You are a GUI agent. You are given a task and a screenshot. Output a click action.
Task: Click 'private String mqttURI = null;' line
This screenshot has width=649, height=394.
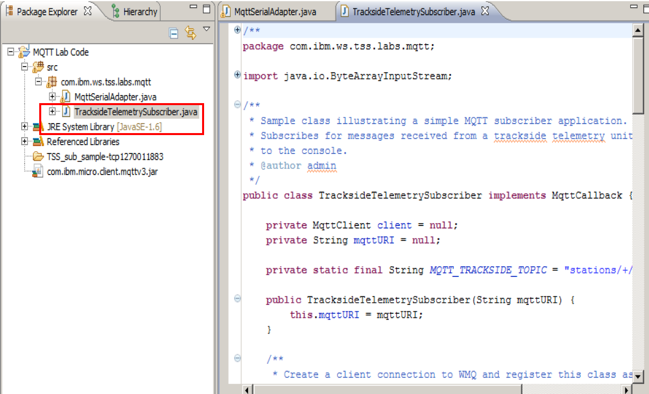(353, 240)
